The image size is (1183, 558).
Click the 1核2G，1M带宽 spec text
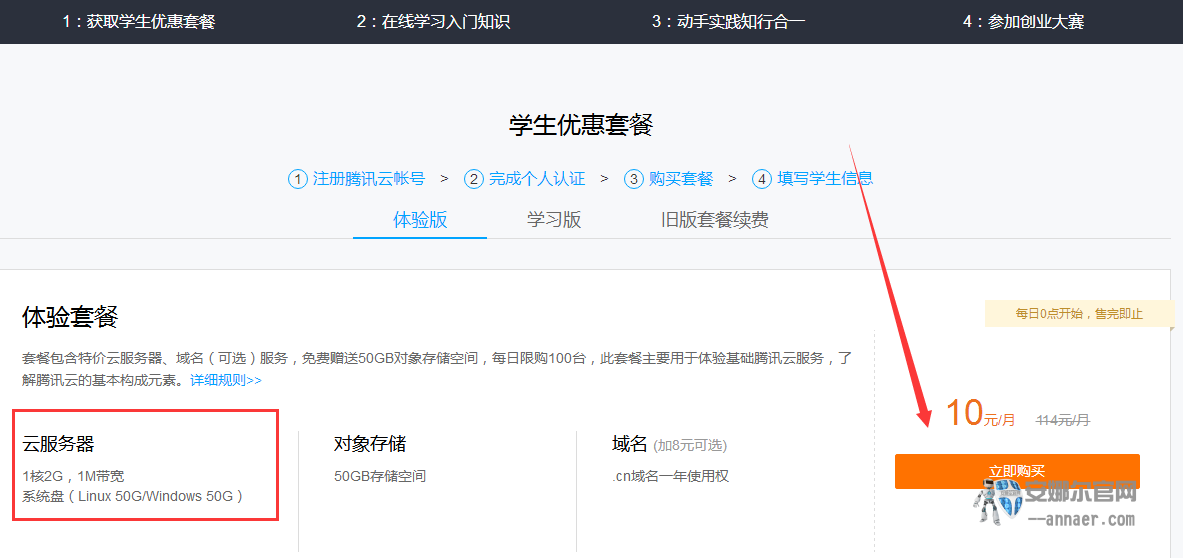coord(73,477)
